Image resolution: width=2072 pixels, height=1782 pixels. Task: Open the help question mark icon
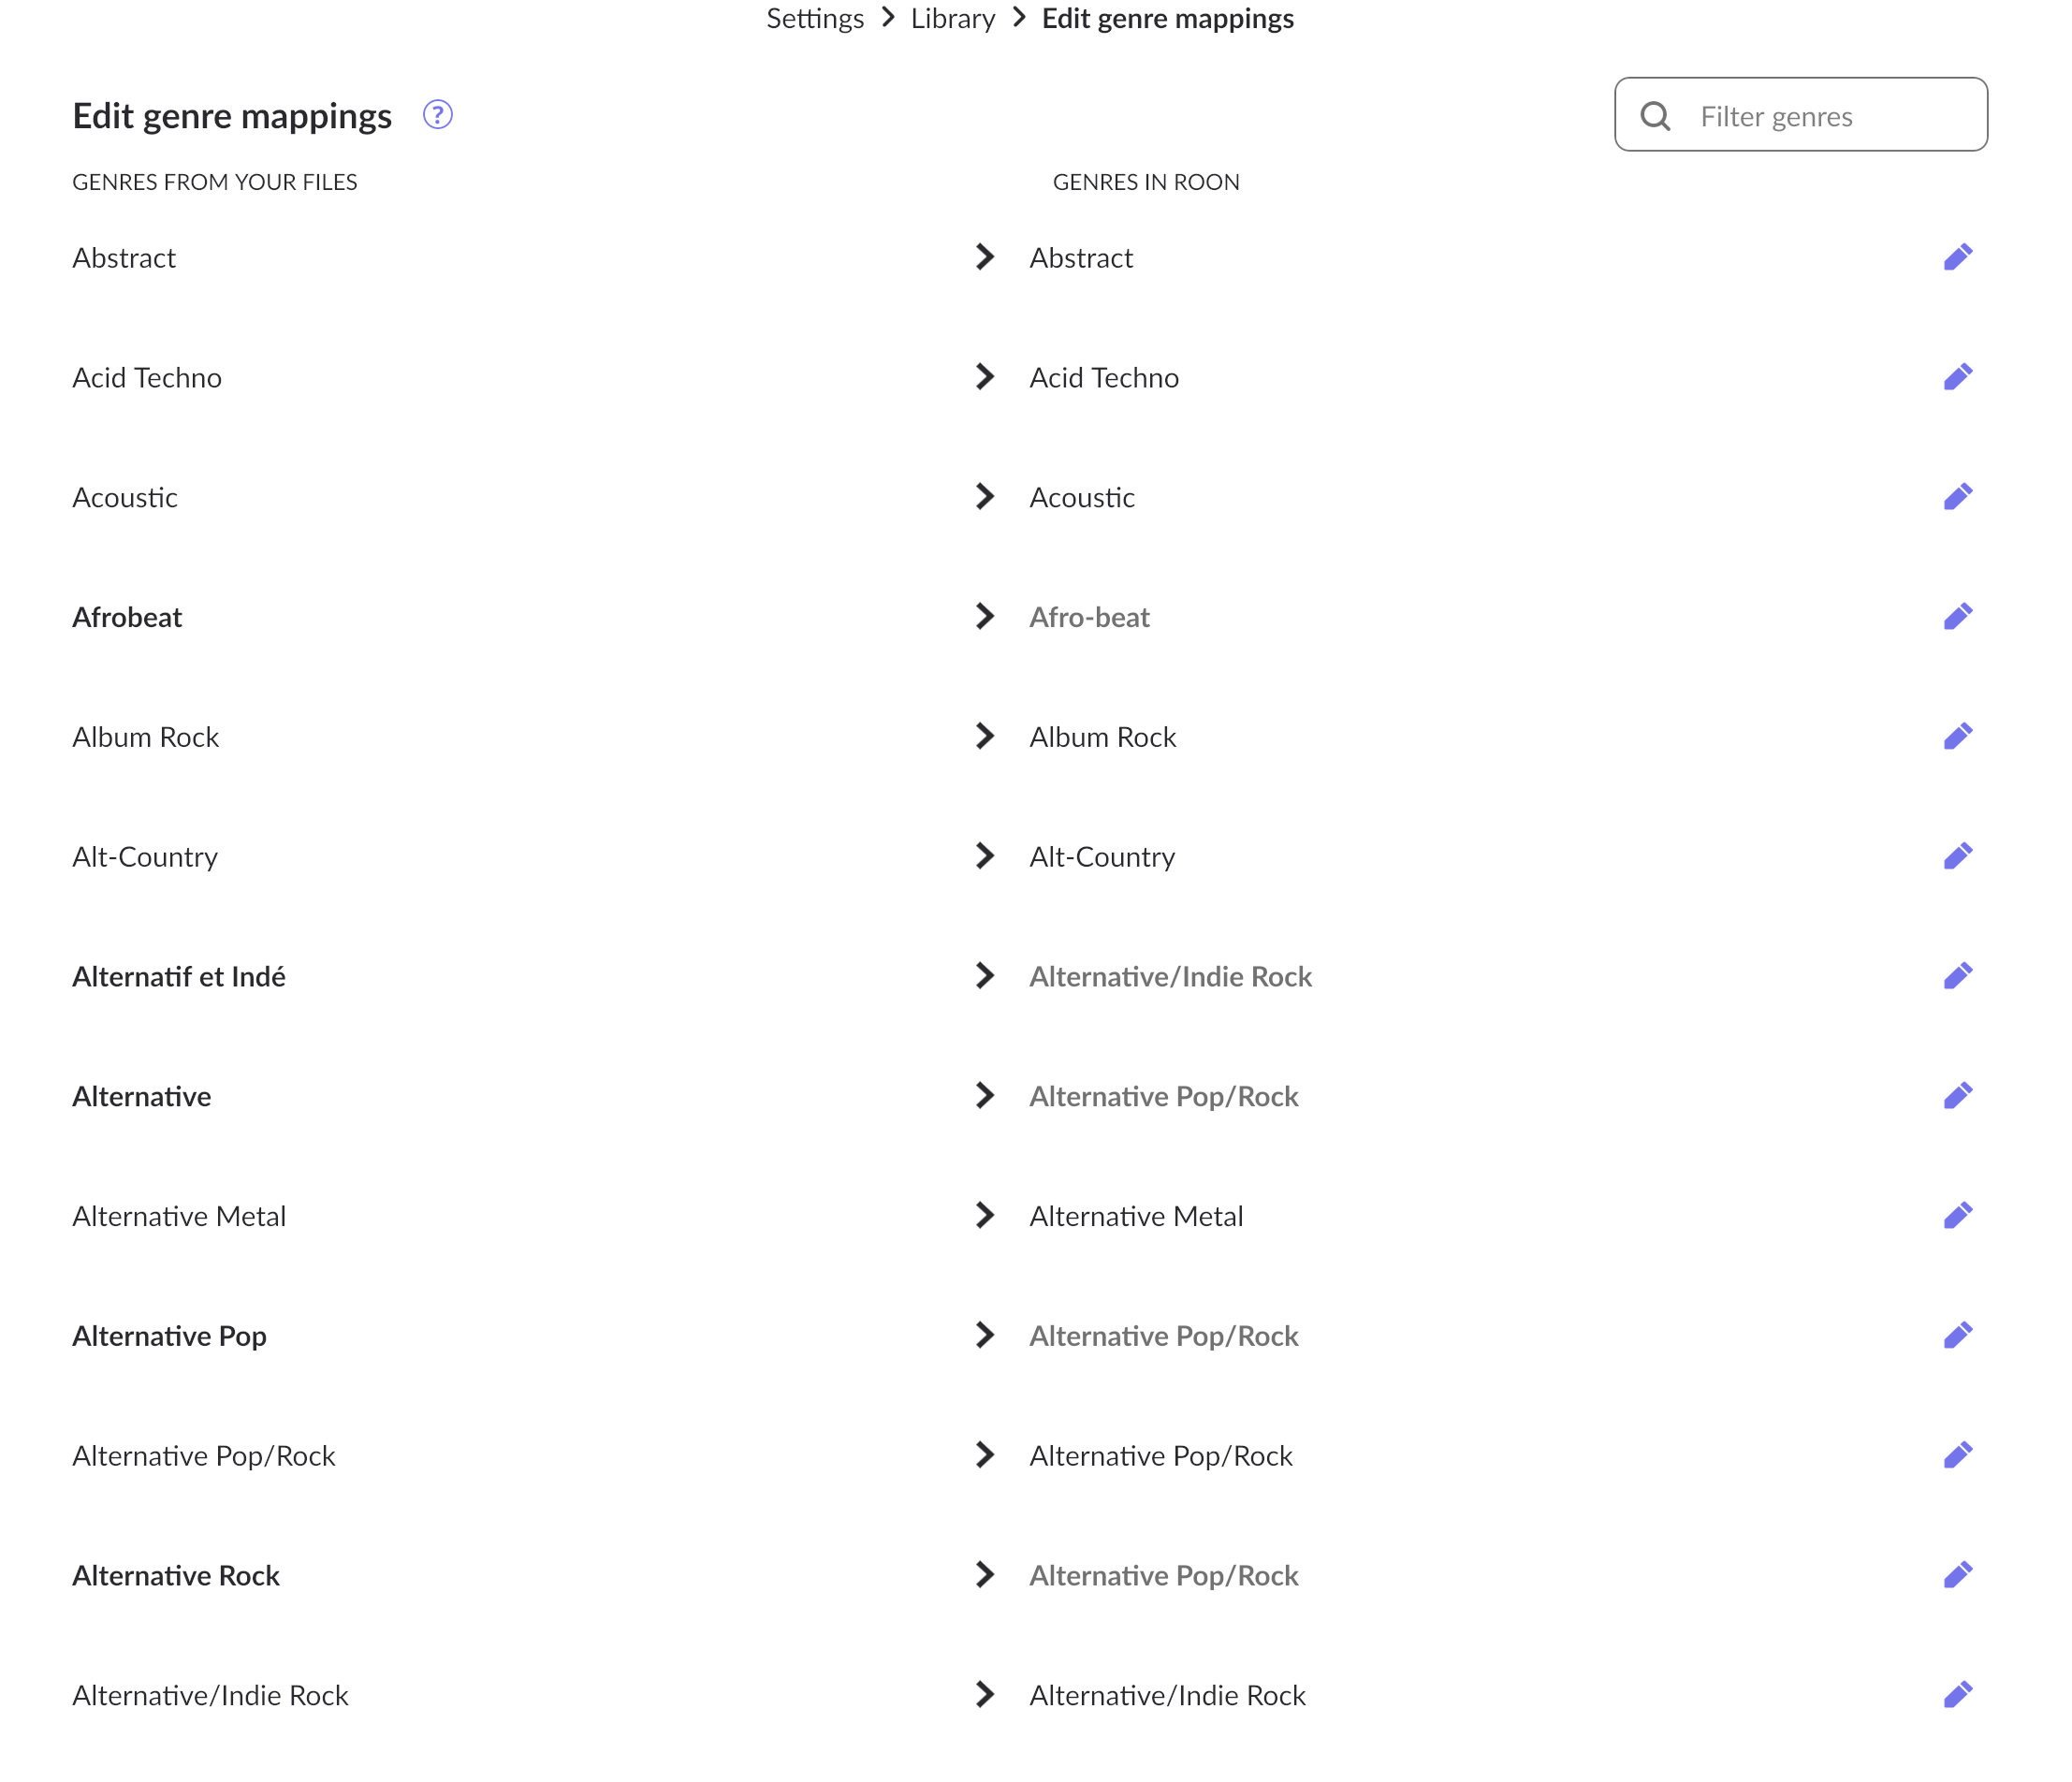(x=437, y=115)
